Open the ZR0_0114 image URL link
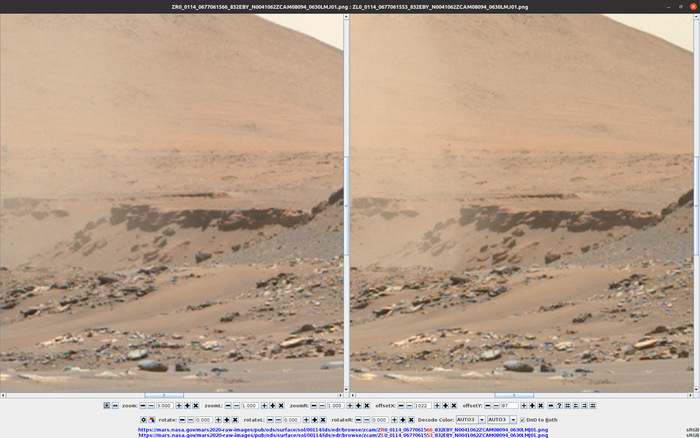The image size is (700, 438). (x=343, y=430)
